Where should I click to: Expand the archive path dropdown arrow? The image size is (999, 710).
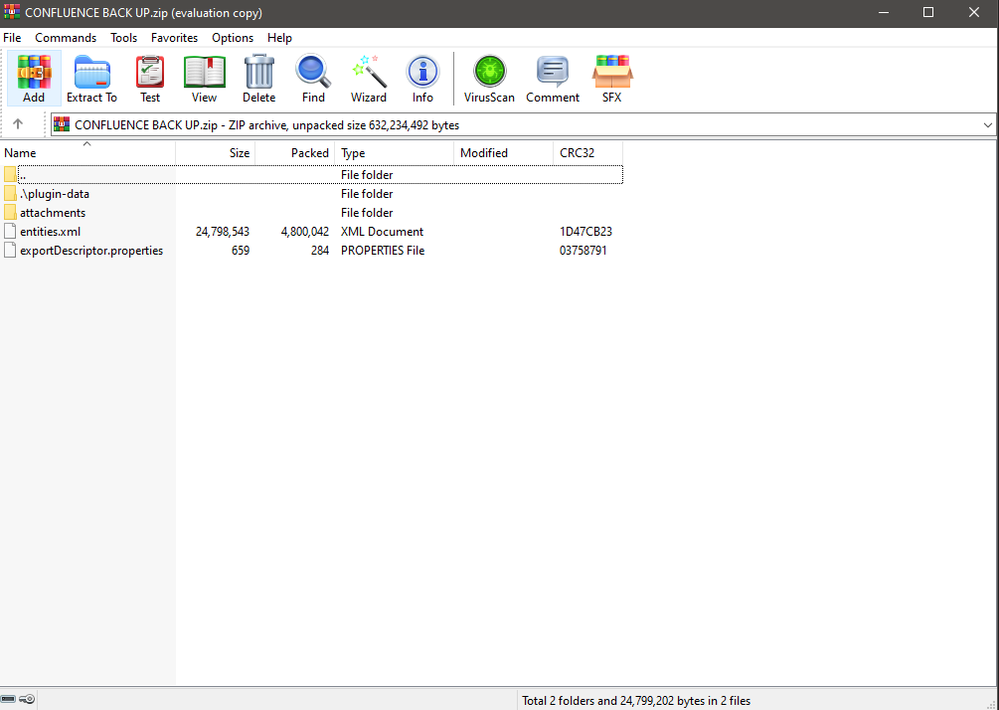pyautogui.click(x=988, y=125)
